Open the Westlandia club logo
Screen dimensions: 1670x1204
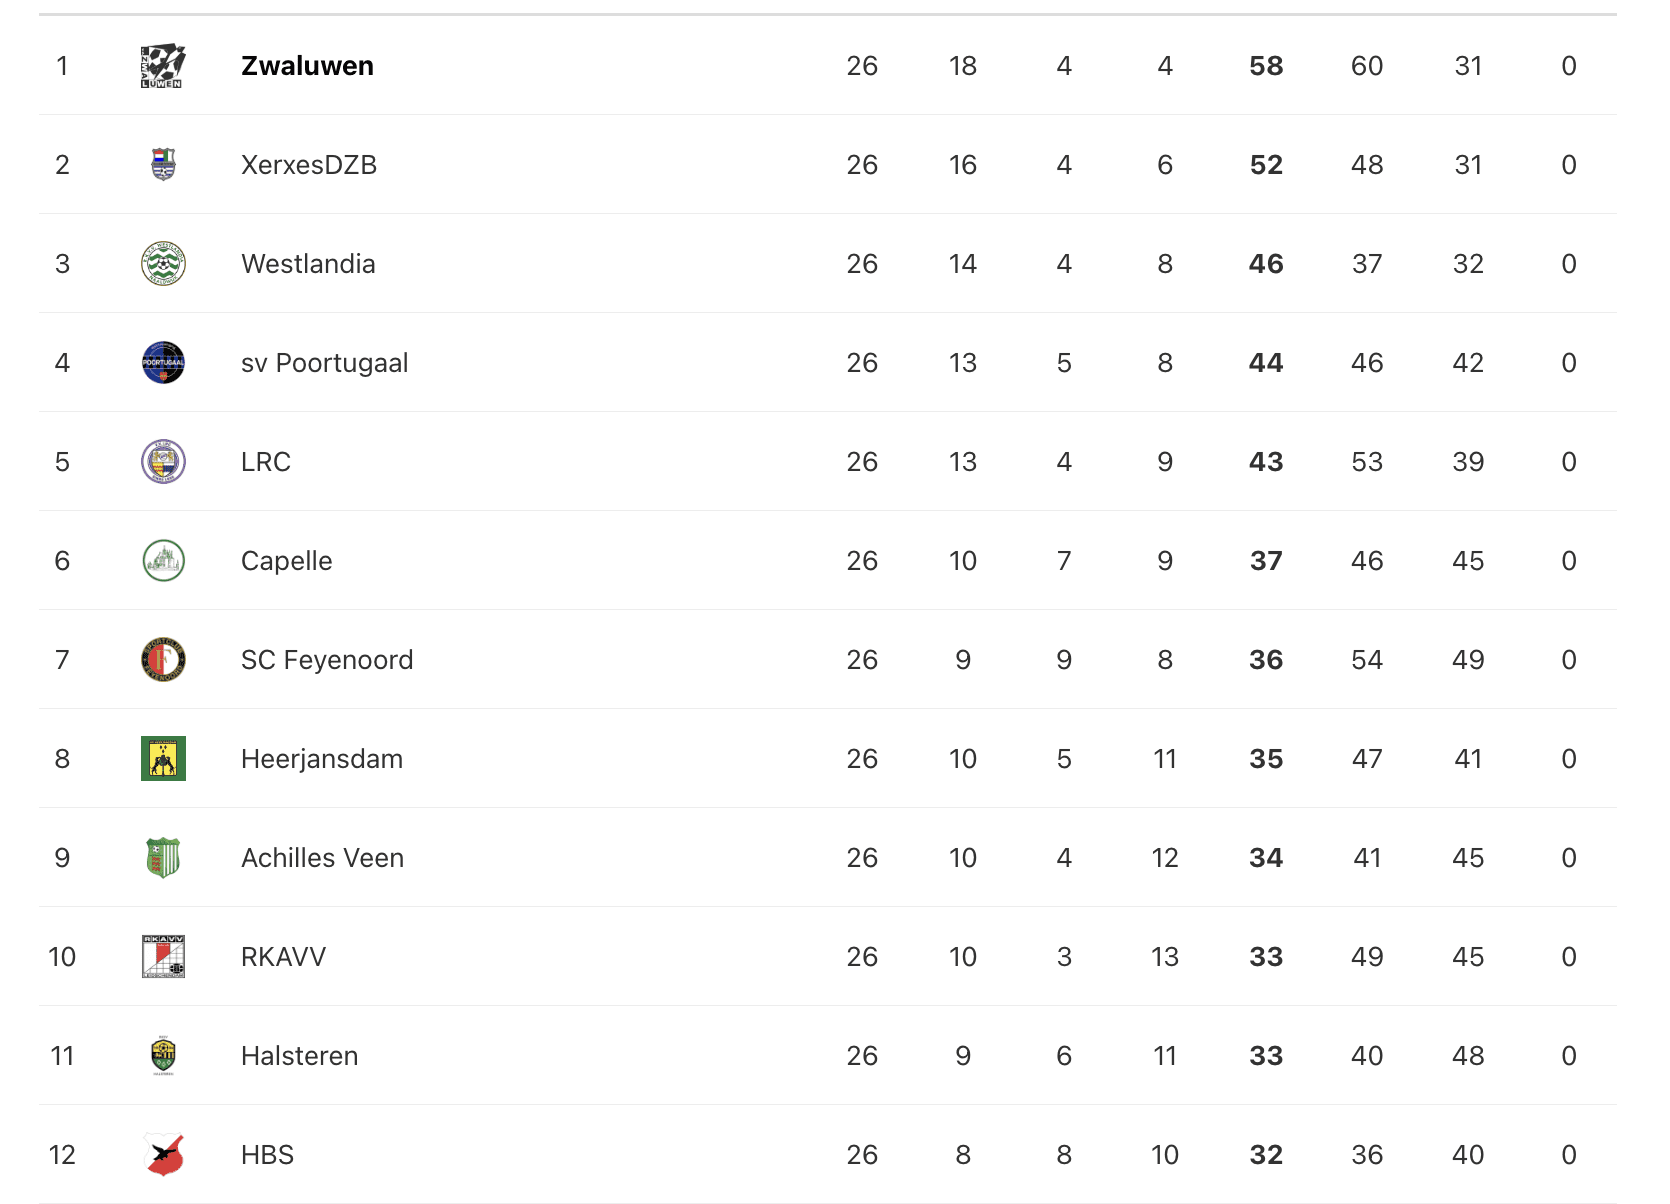163,263
